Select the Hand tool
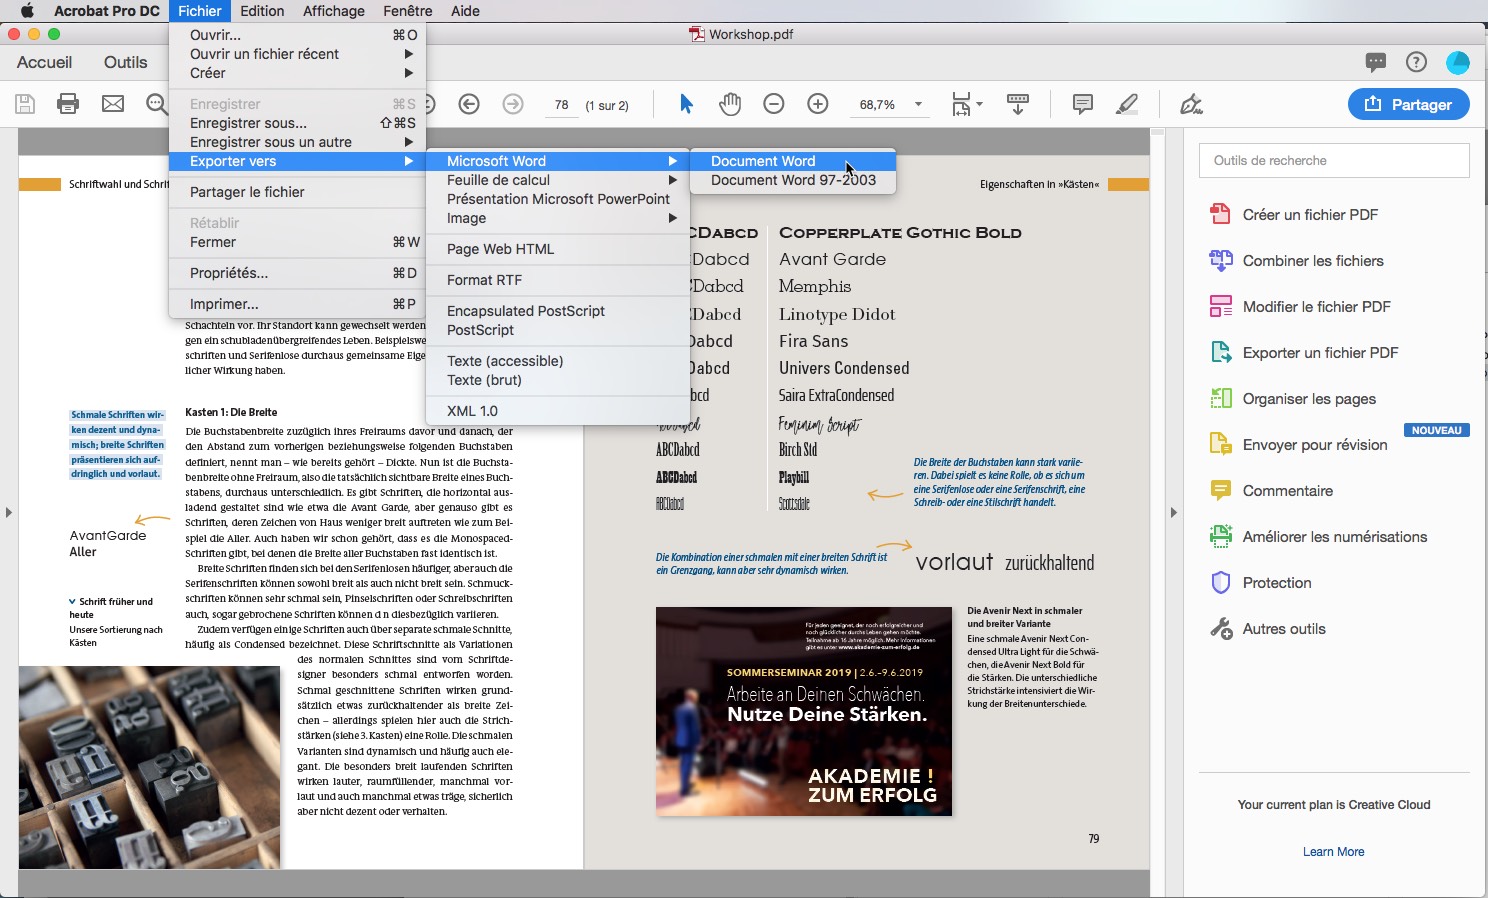The height and width of the screenshot is (898, 1488). (730, 104)
